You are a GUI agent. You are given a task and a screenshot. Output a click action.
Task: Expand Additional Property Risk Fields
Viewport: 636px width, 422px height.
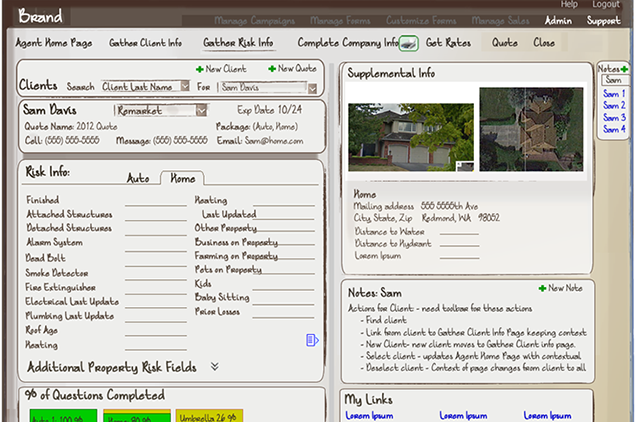214,367
